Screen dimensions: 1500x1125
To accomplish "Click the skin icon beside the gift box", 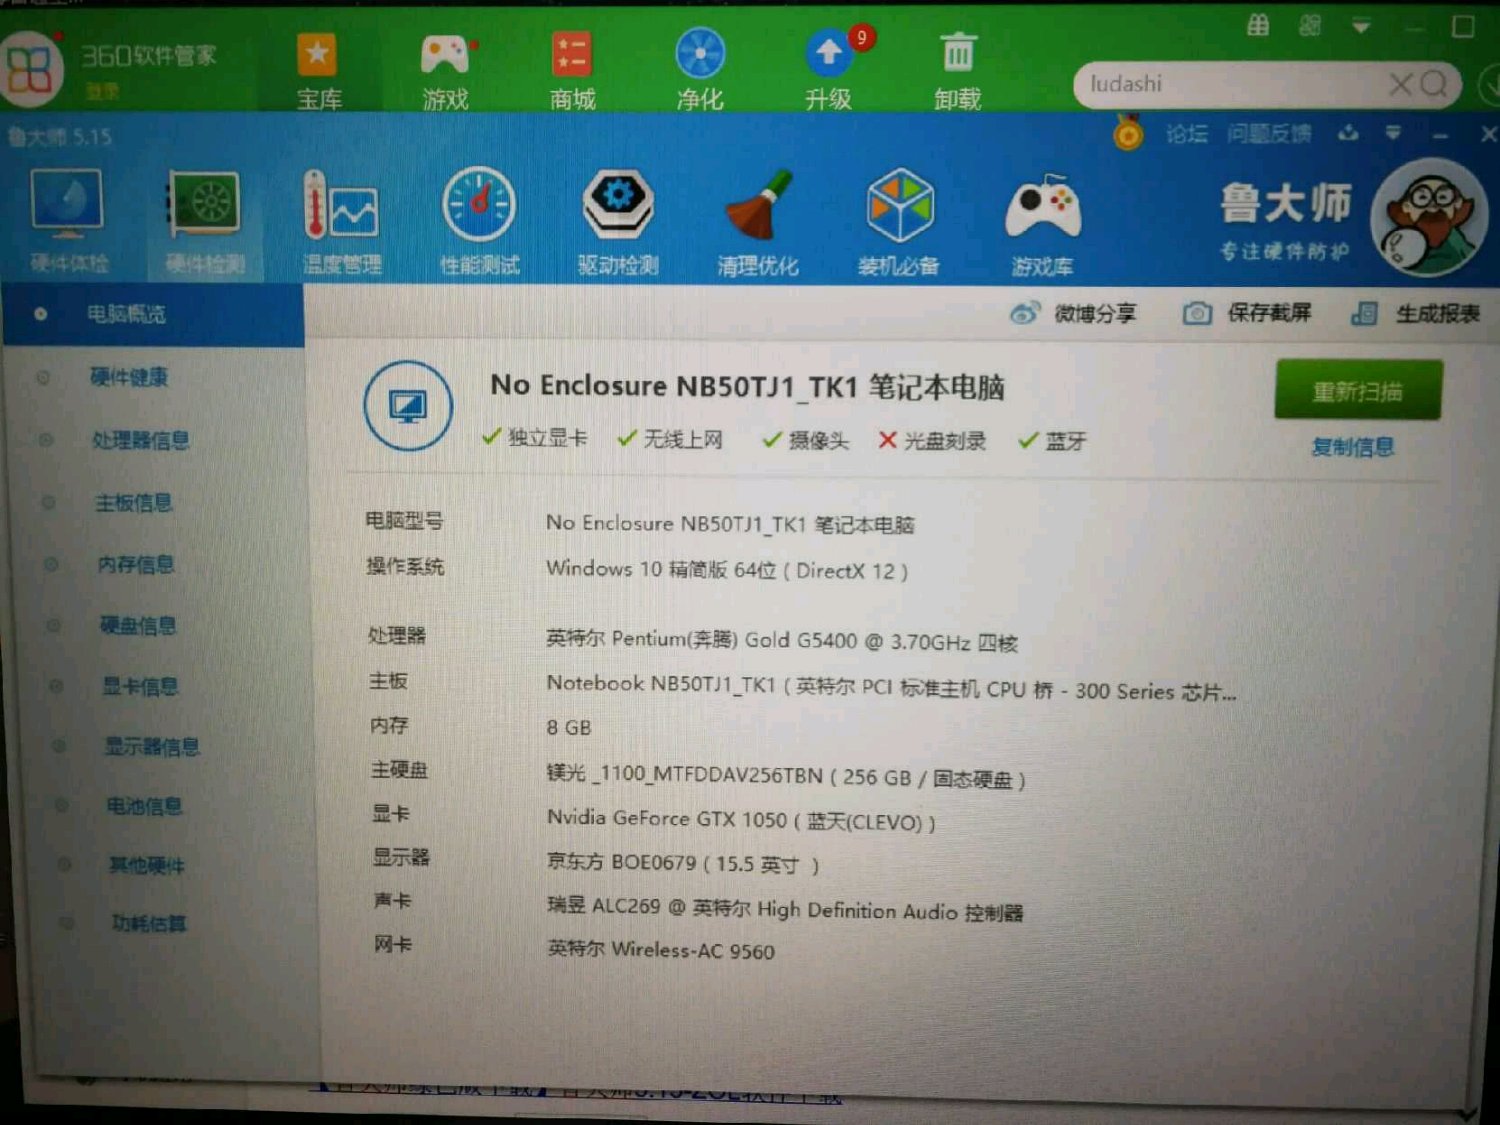I will (x=1310, y=25).
